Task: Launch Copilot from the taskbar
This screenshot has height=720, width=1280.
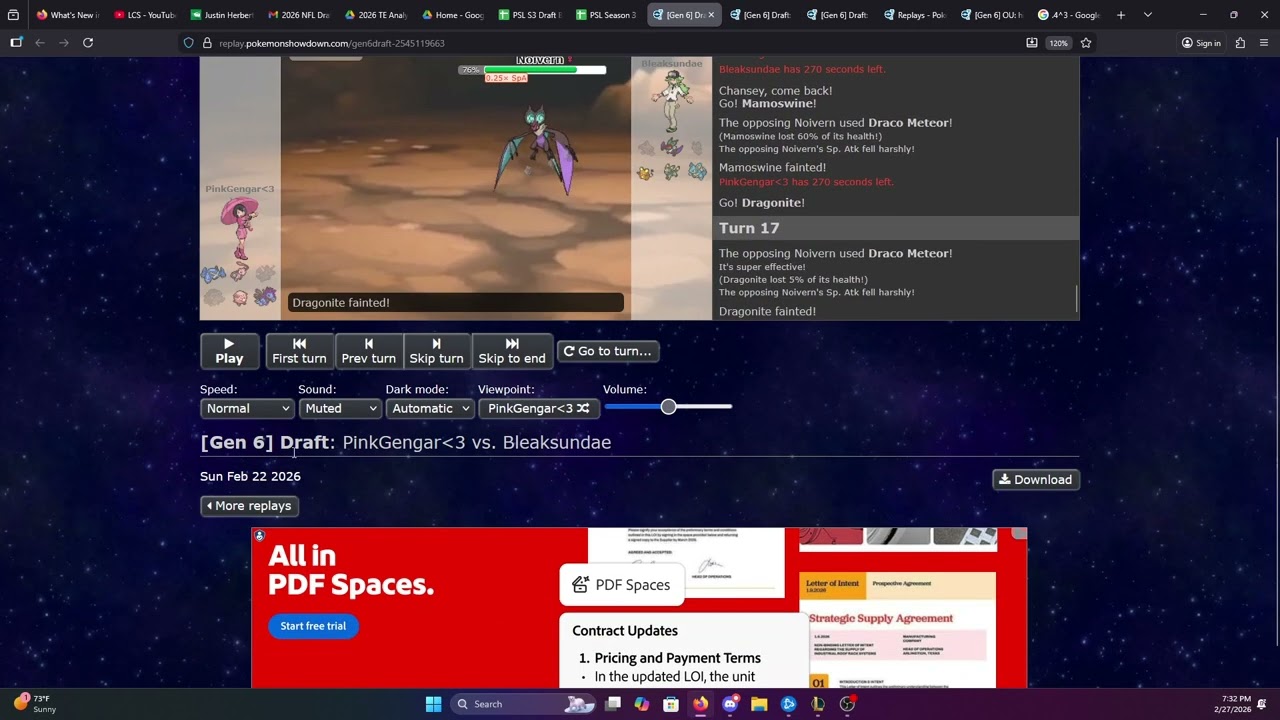Action: tap(642, 704)
